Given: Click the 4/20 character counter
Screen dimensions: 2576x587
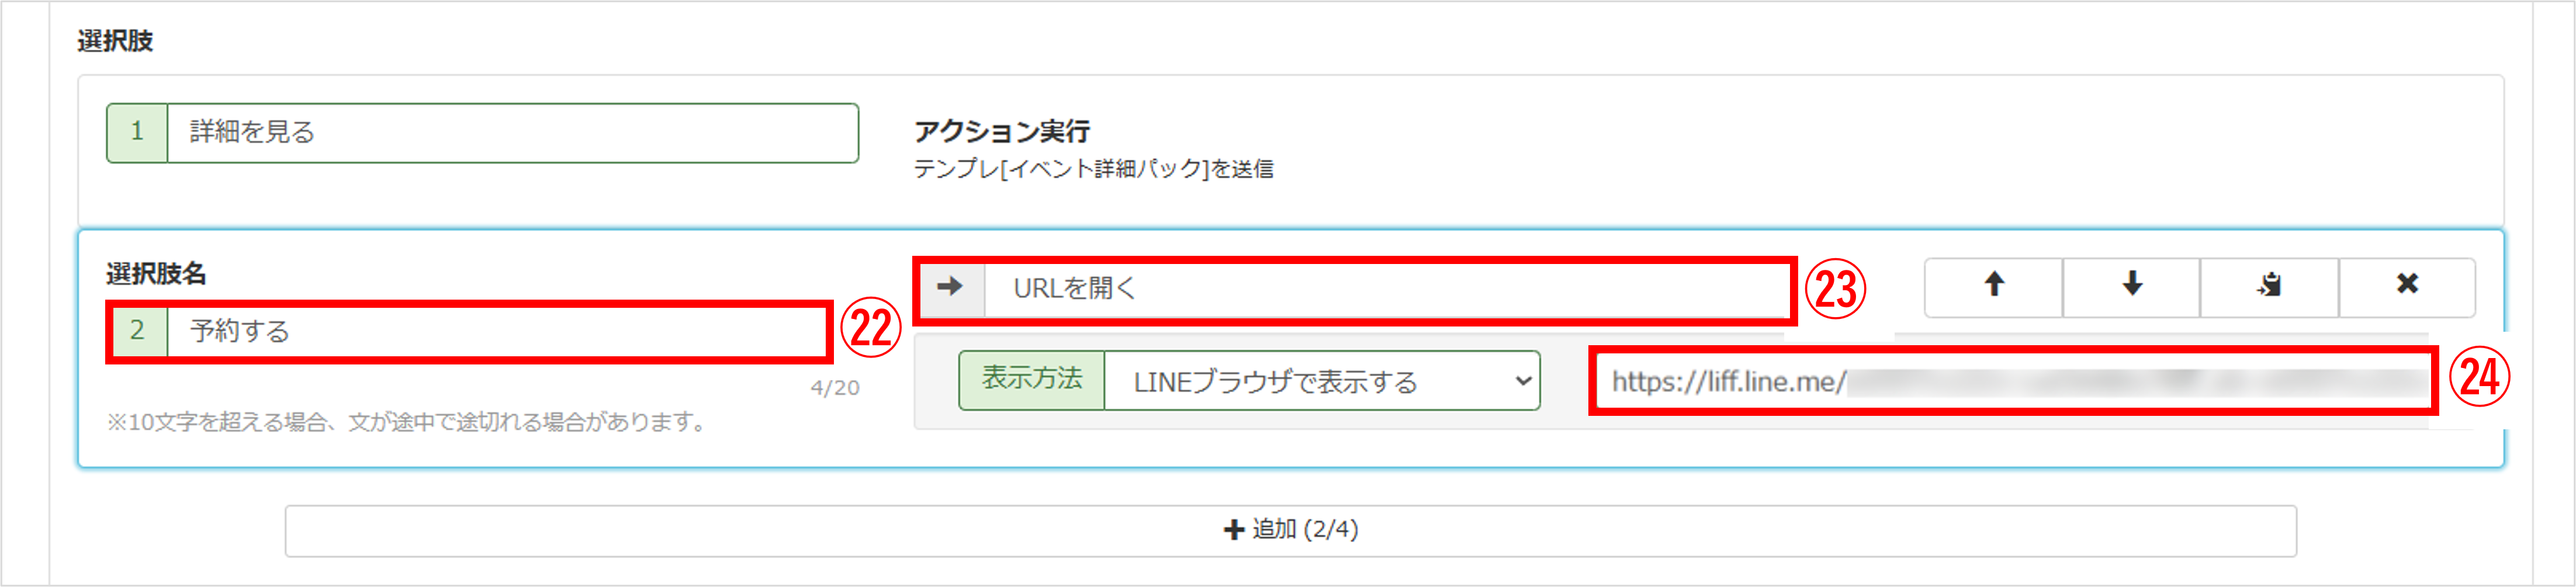Looking at the screenshot, I should [834, 388].
